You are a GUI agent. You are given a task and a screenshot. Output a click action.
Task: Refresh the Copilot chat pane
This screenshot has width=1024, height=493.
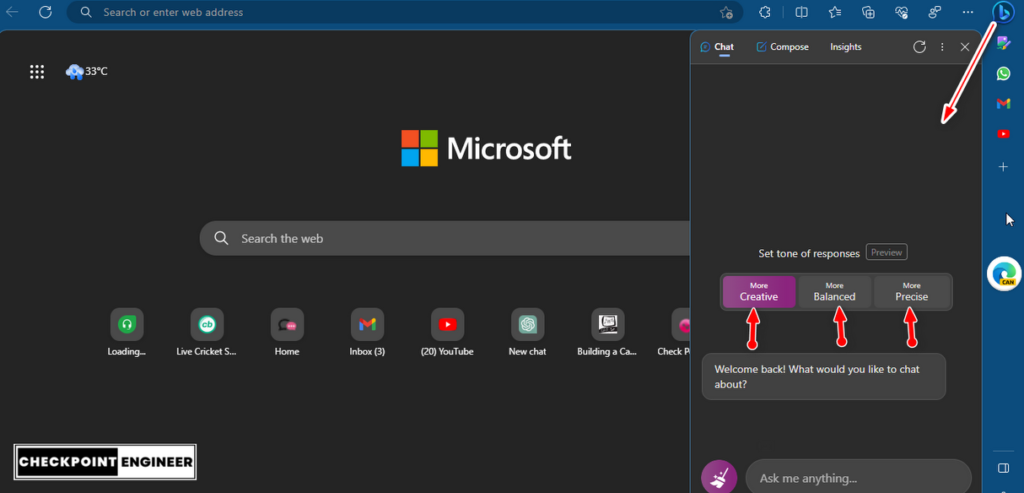[x=920, y=46]
